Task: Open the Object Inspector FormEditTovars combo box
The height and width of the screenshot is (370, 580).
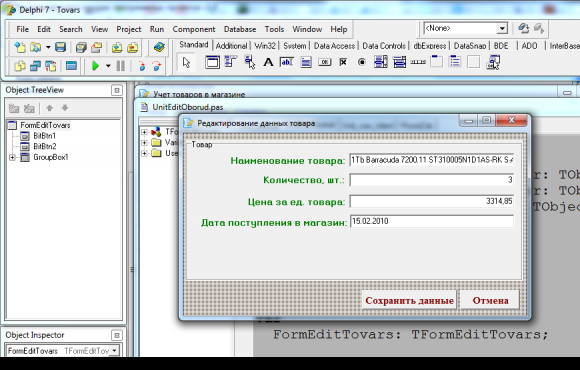Action: tap(63, 350)
